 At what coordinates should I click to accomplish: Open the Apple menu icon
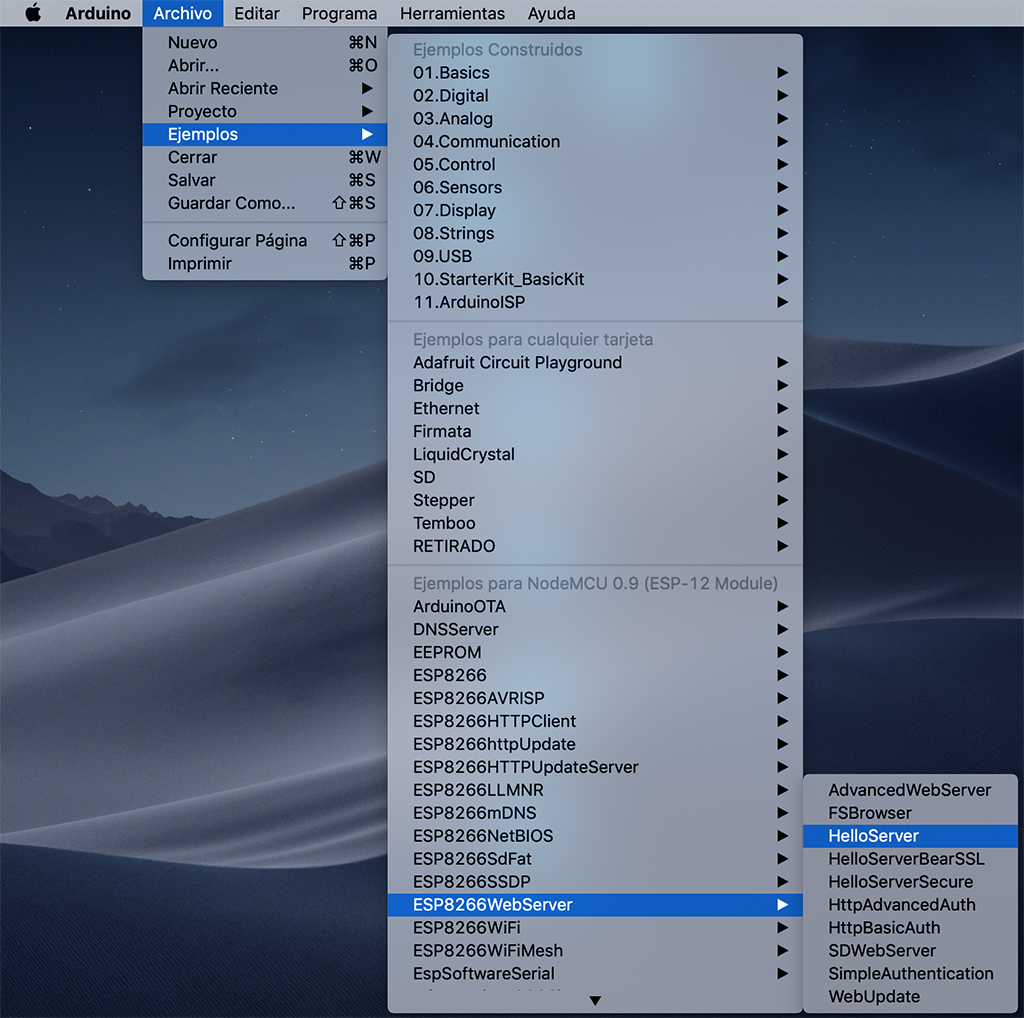tap(33, 13)
